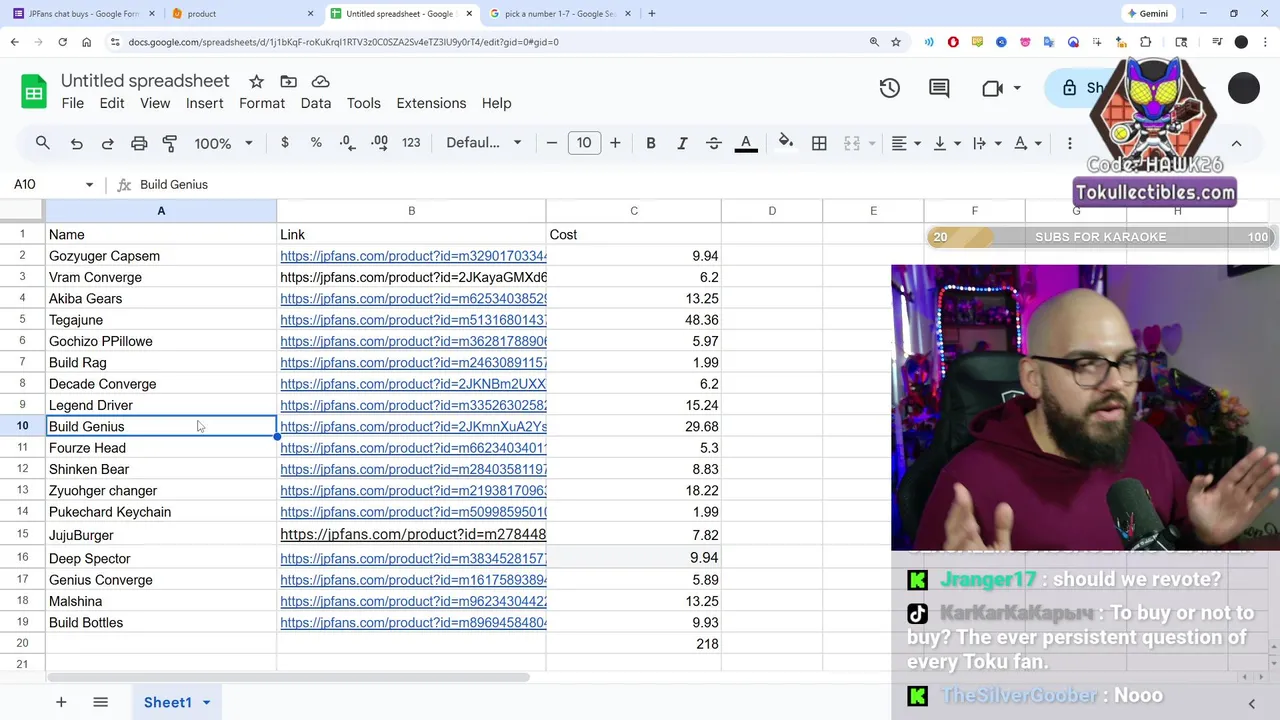Image resolution: width=1280 pixels, height=720 pixels.
Task: Click the Meet camera icon
Action: point(992,88)
